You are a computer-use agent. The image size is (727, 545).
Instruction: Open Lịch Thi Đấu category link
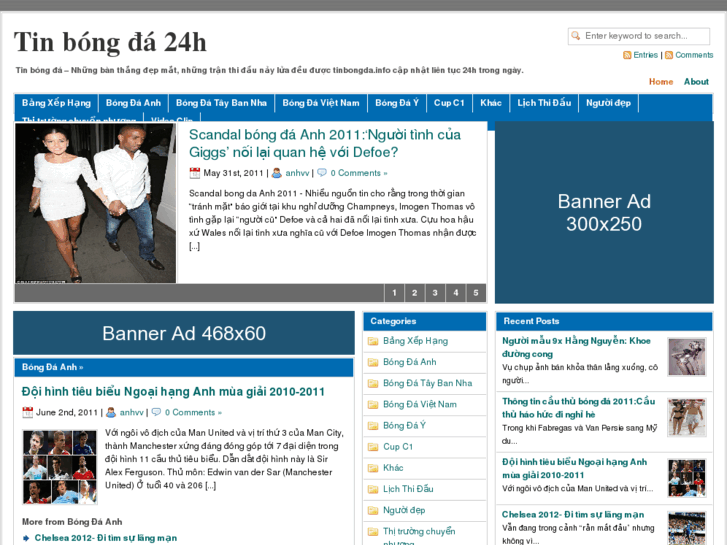click(408, 489)
